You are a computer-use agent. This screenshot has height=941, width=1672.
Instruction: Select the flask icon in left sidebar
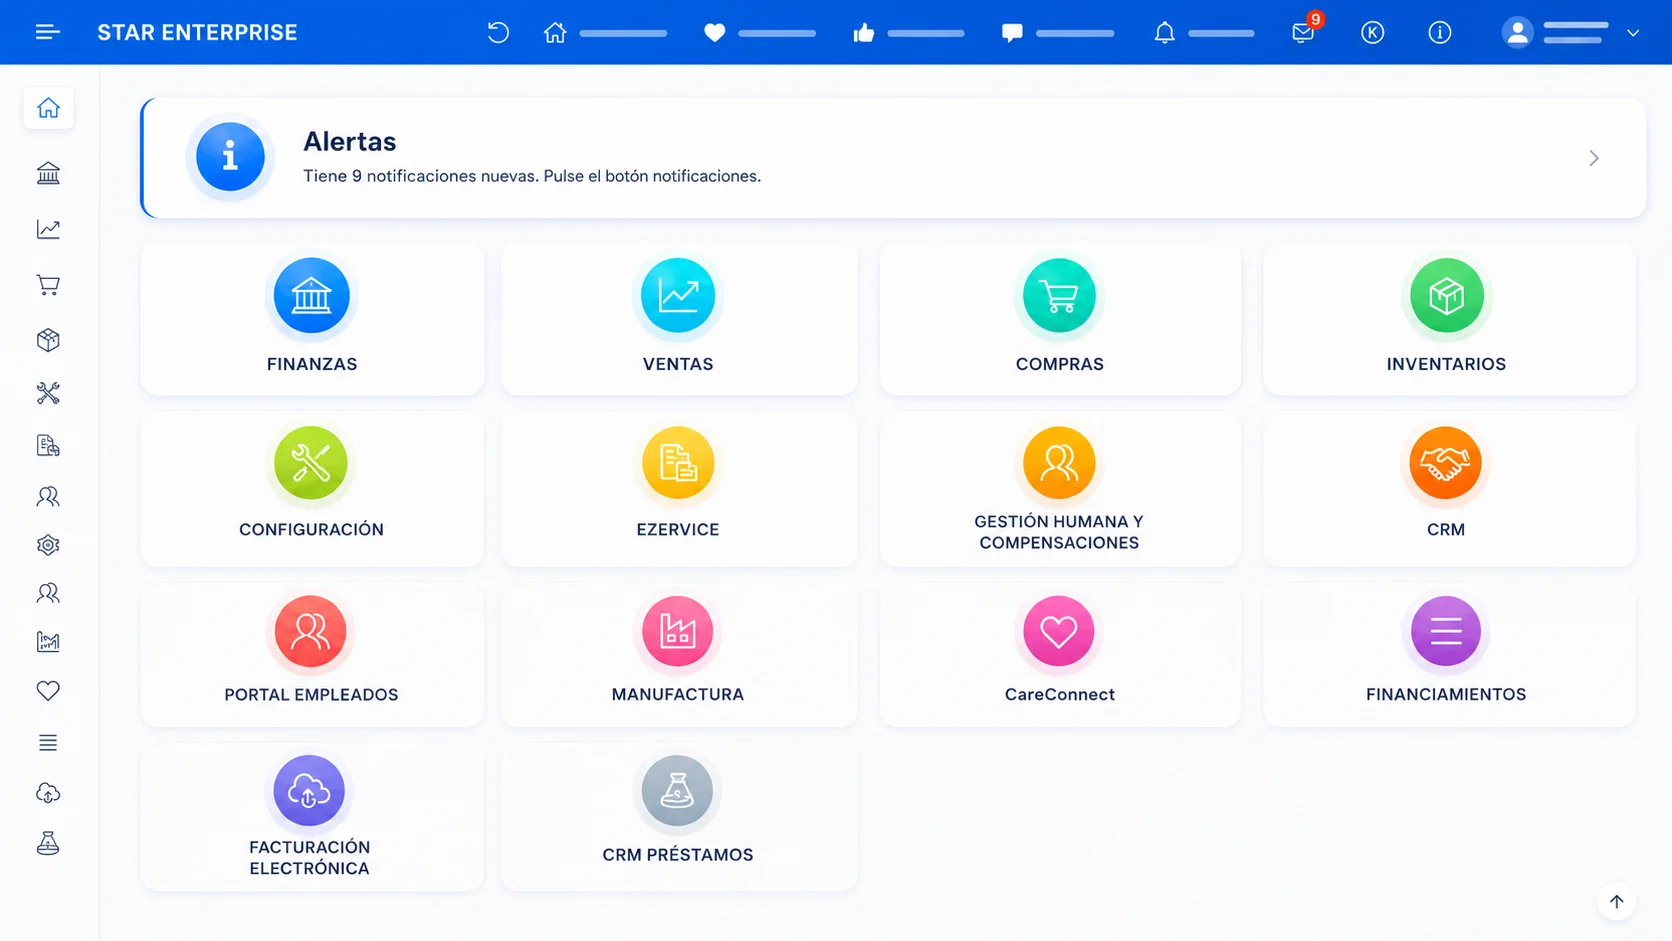tap(48, 844)
